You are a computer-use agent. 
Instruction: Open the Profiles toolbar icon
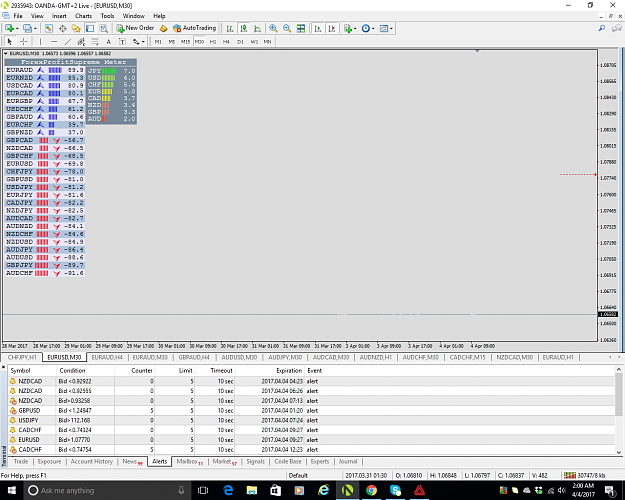point(27,28)
